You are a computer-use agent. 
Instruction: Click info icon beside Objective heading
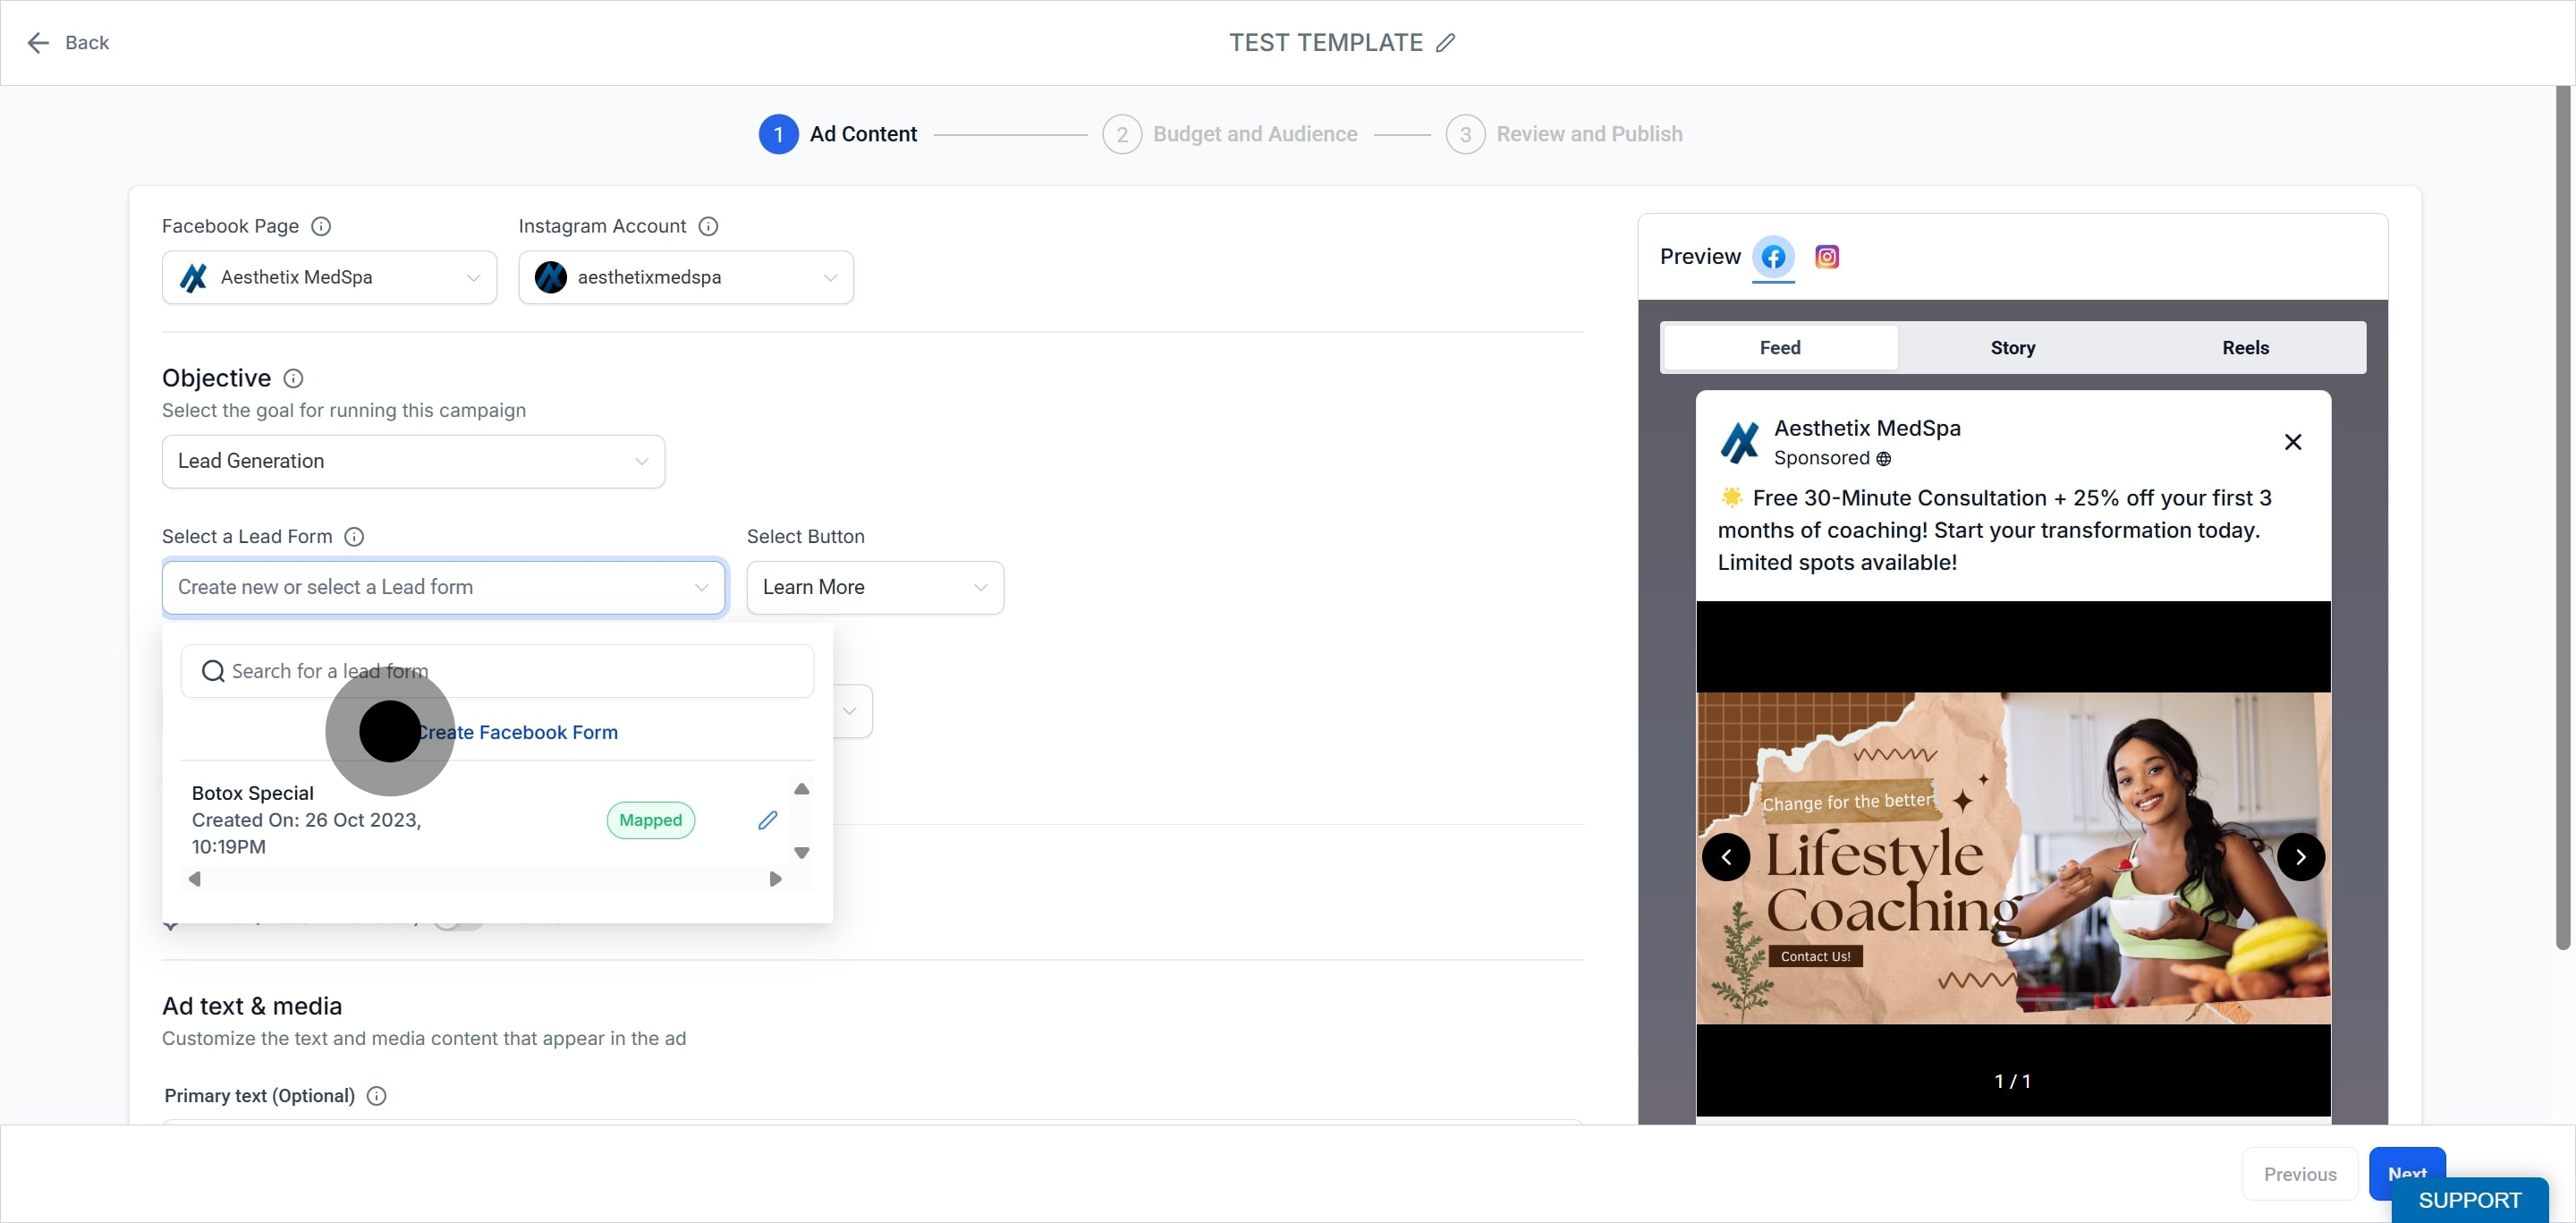[293, 378]
